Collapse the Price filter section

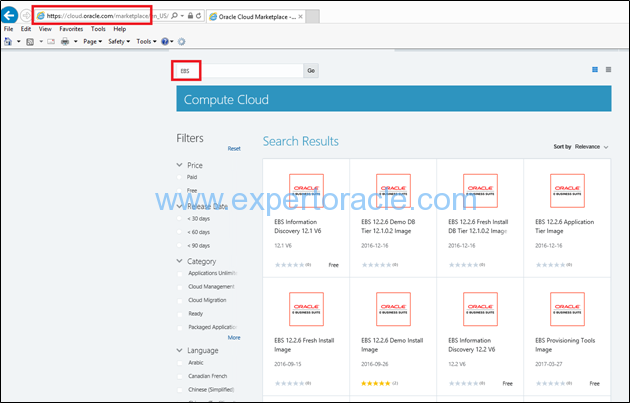(179, 165)
